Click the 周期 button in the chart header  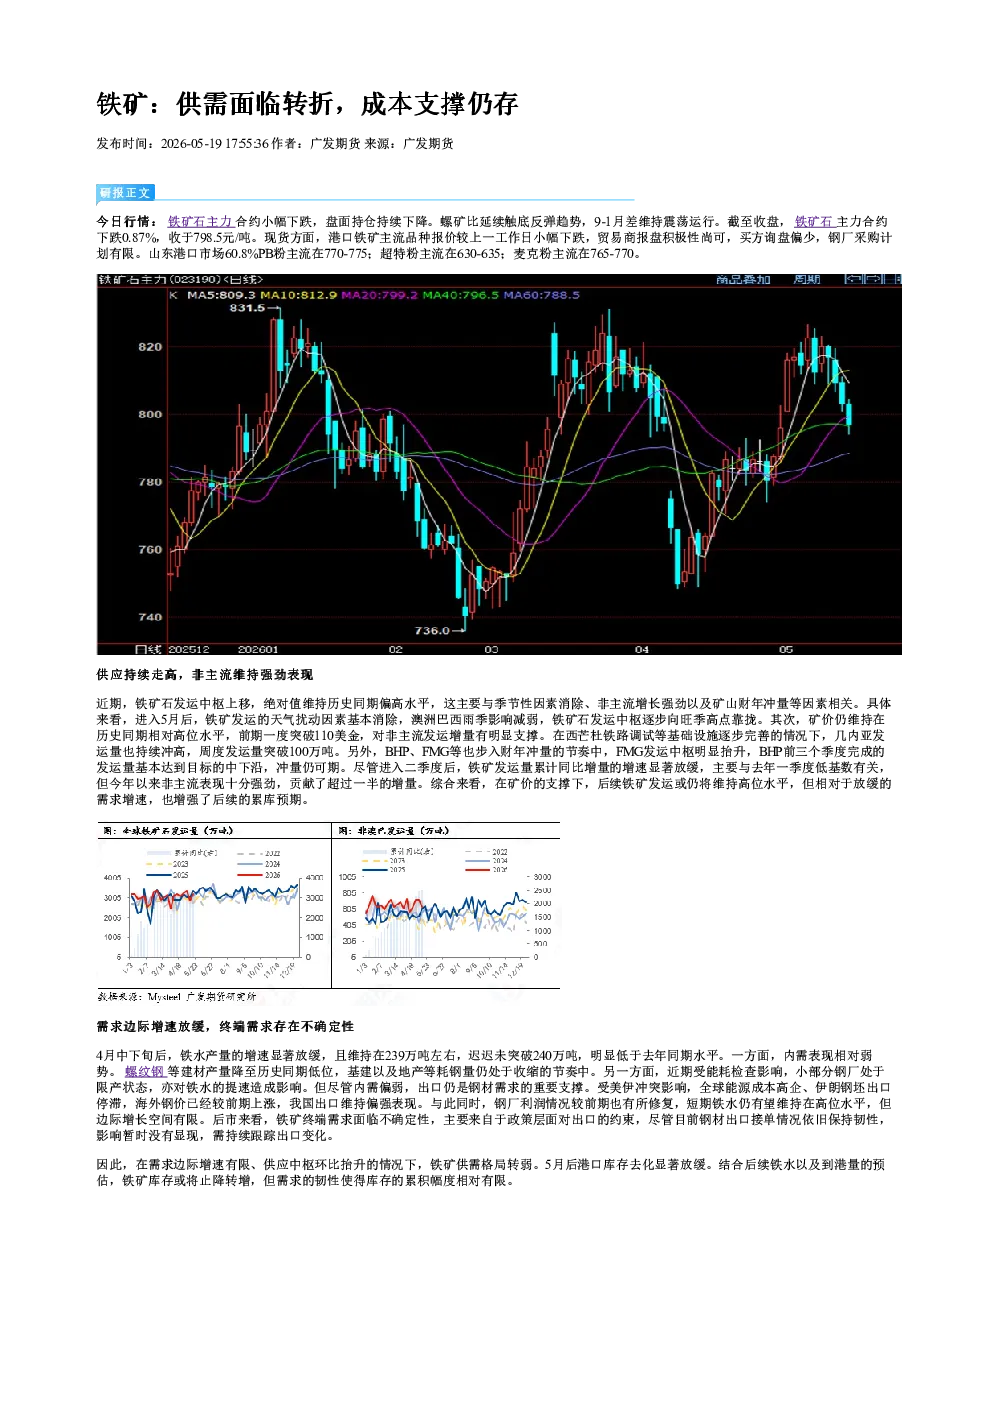(807, 280)
